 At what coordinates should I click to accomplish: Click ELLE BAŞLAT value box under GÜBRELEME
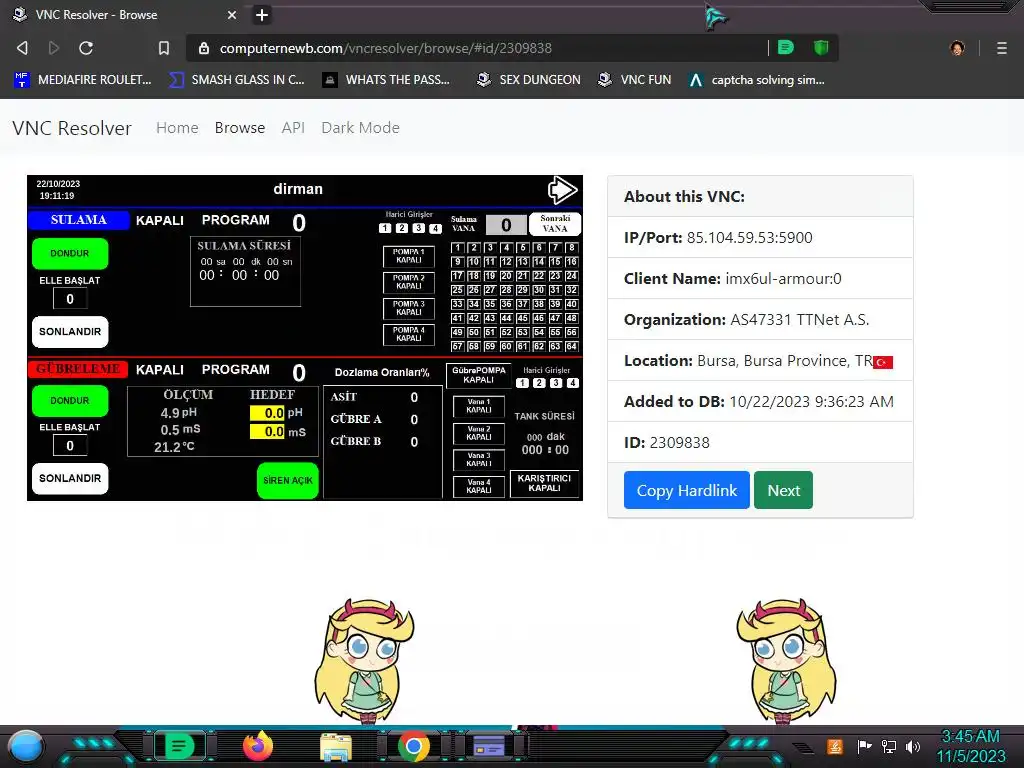point(70,446)
